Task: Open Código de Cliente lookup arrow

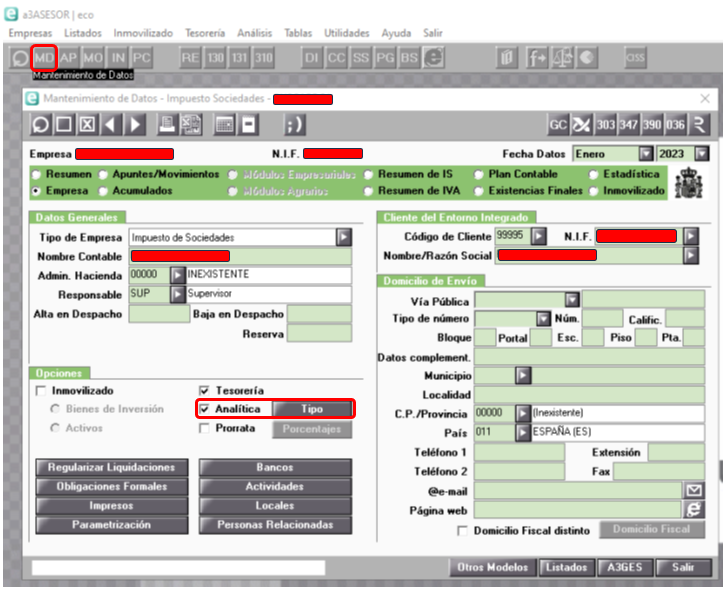Action: point(538,236)
